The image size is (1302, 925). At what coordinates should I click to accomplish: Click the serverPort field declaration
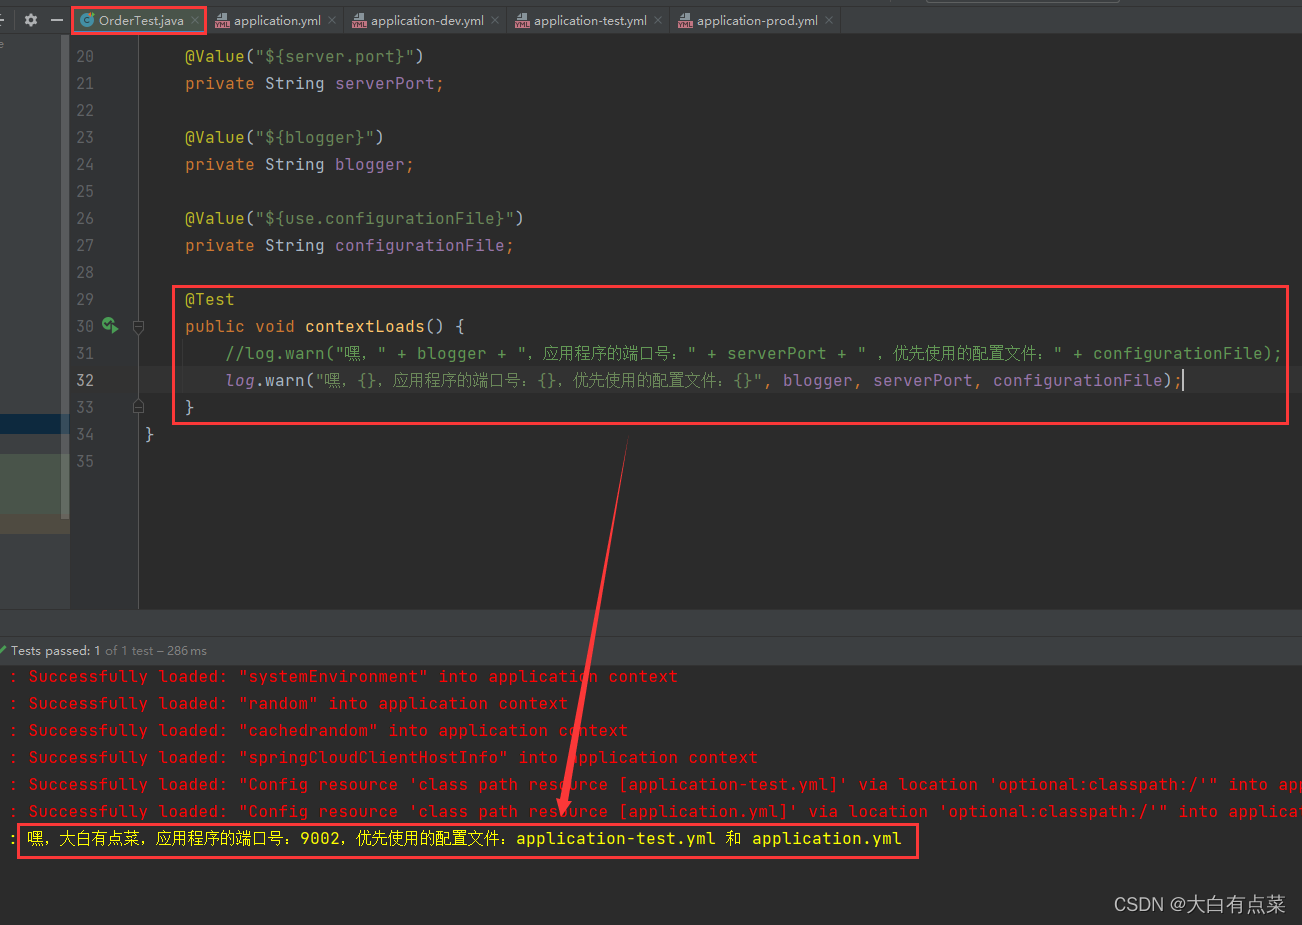[x=314, y=84]
